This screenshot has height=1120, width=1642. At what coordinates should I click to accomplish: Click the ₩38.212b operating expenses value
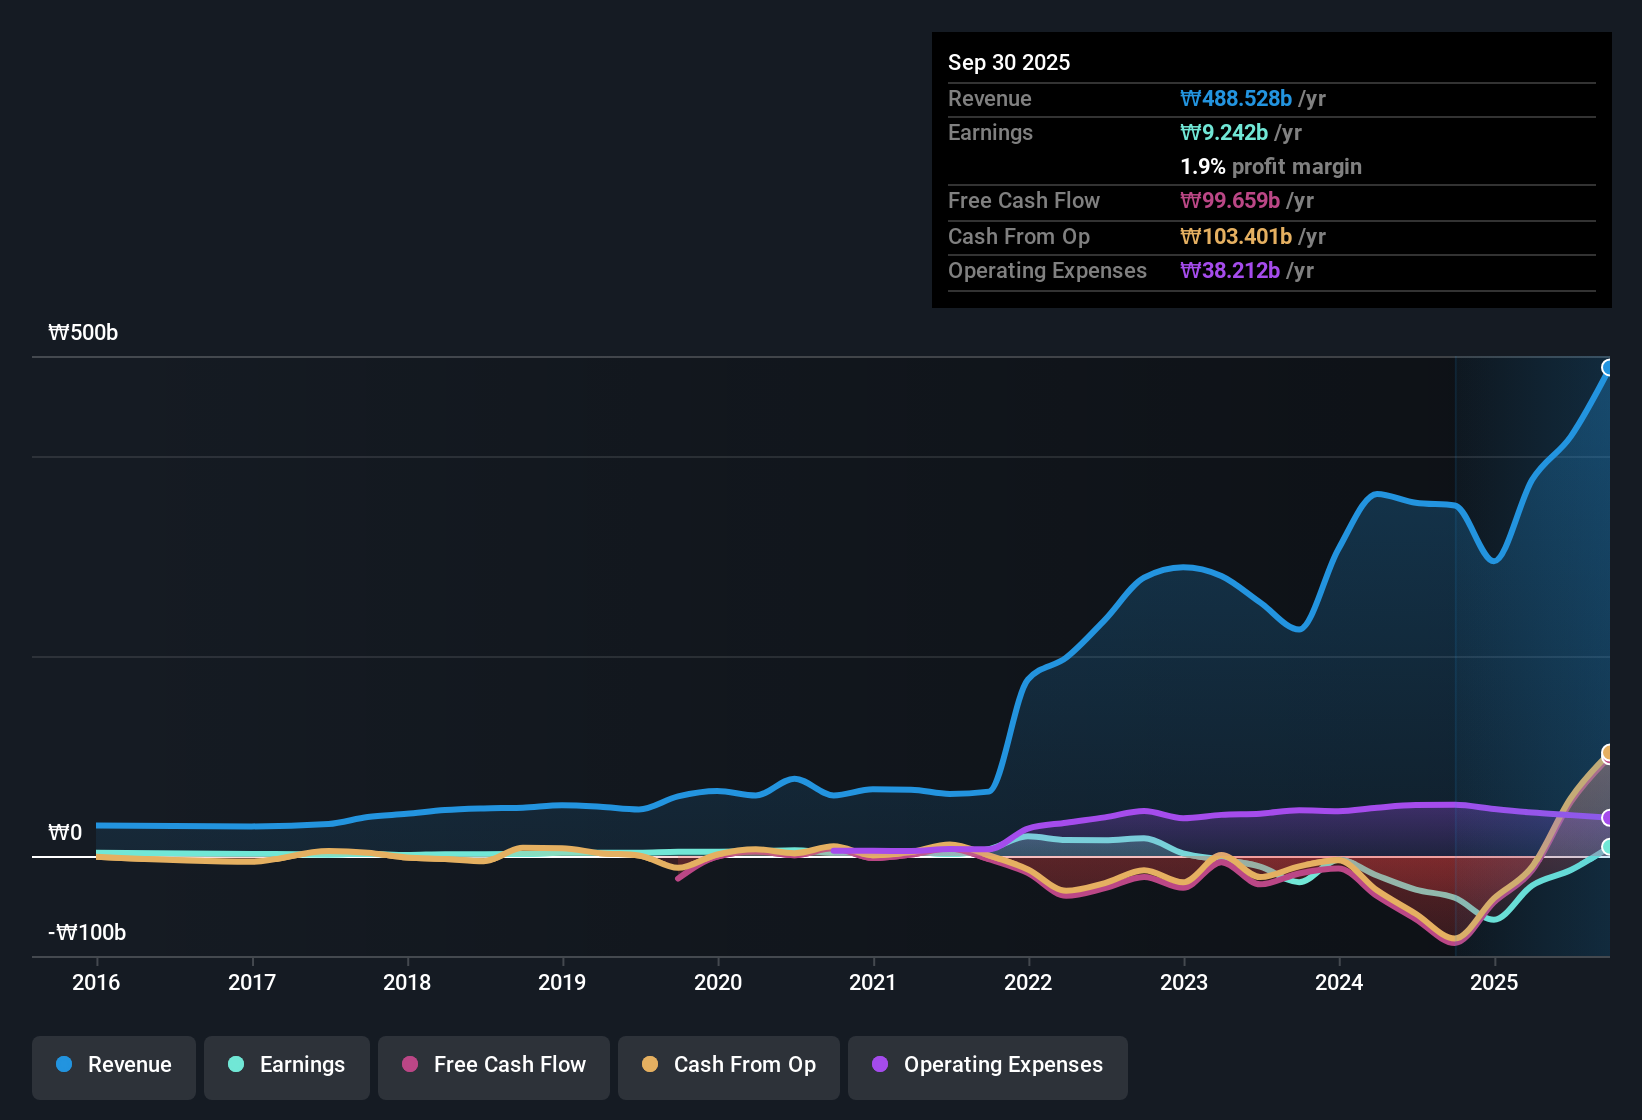point(1230,271)
